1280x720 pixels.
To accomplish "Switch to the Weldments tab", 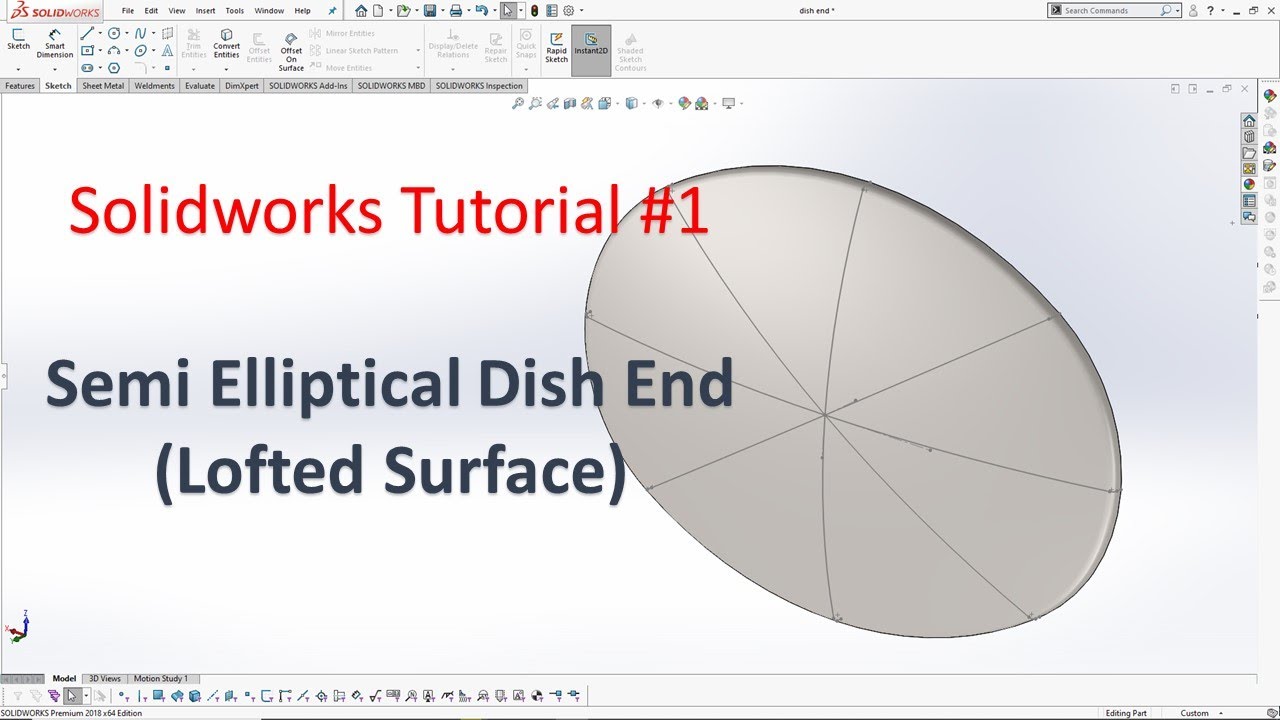I will pyautogui.click(x=155, y=86).
